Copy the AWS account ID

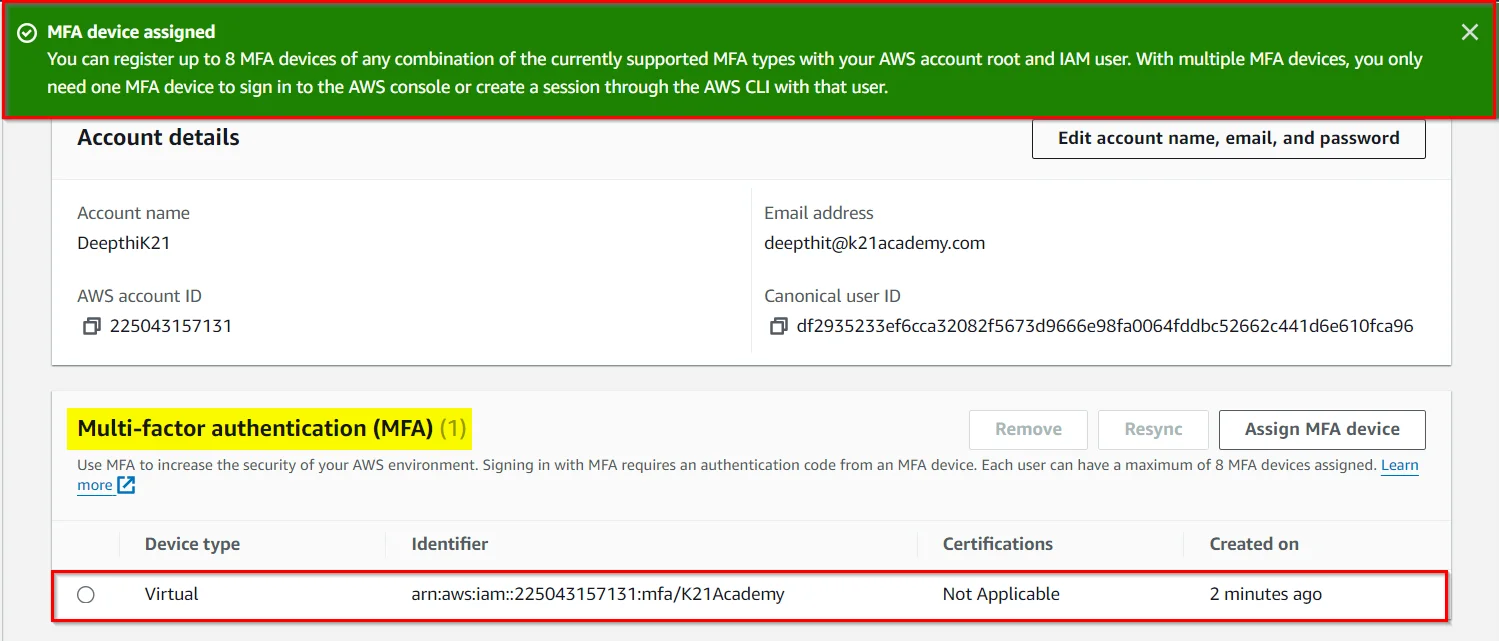[92, 326]
